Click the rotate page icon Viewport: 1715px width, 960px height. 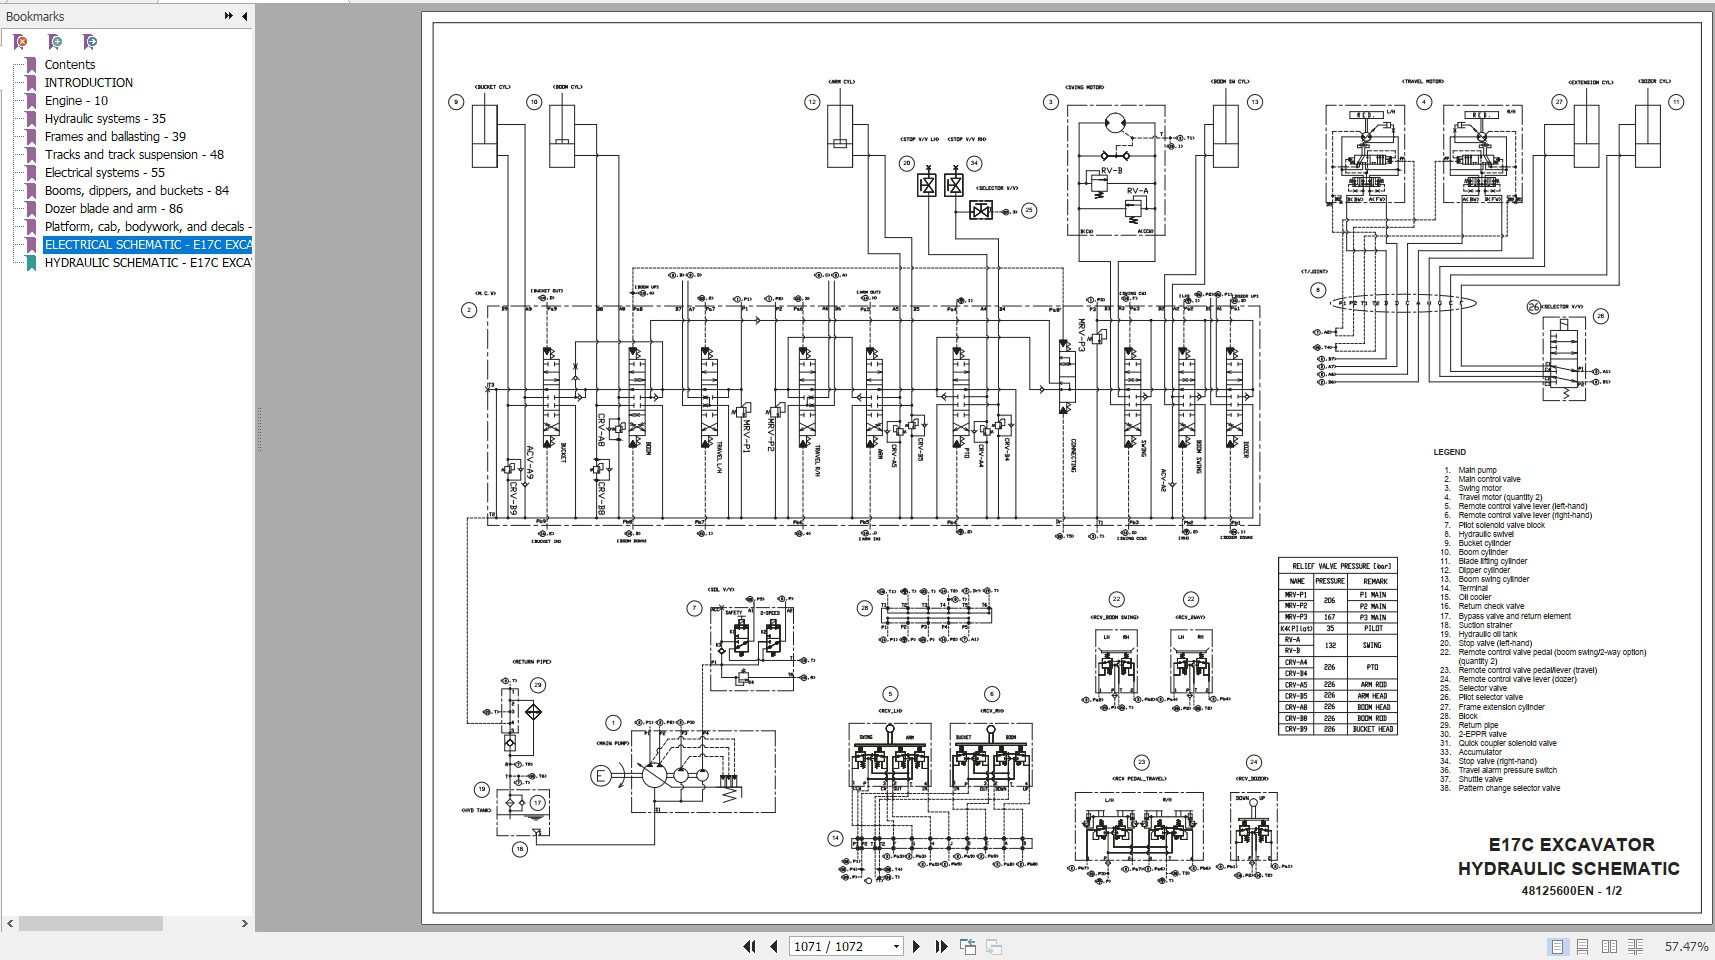pyautogui.click(x=968, y=945)
